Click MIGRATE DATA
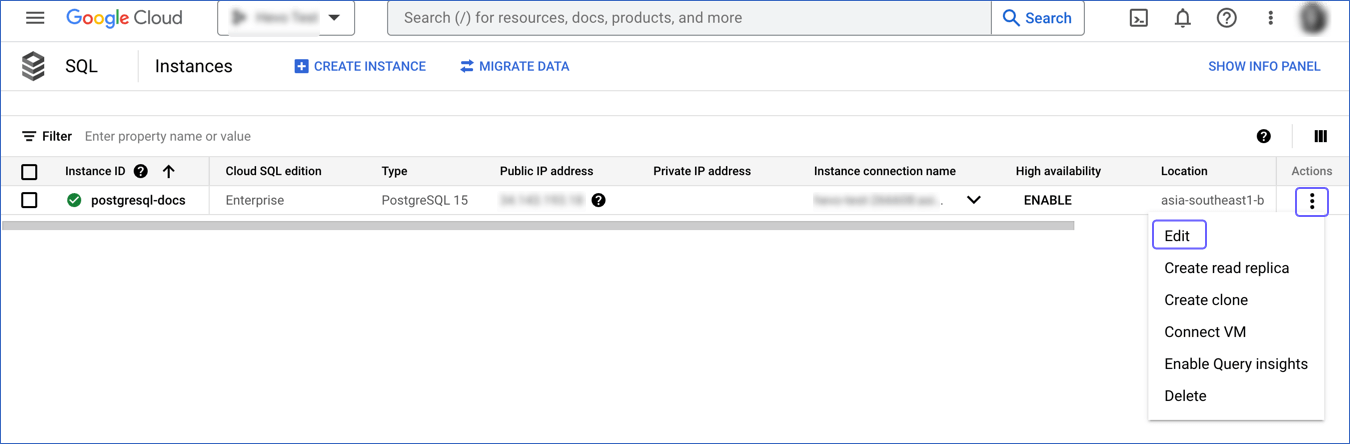 (515, 66)
